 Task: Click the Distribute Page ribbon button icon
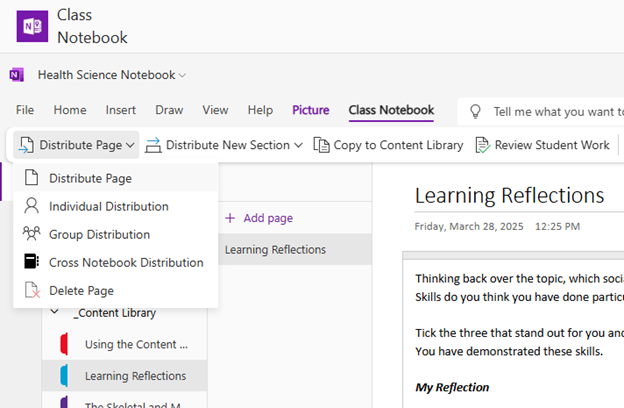[x=26, y=145]
